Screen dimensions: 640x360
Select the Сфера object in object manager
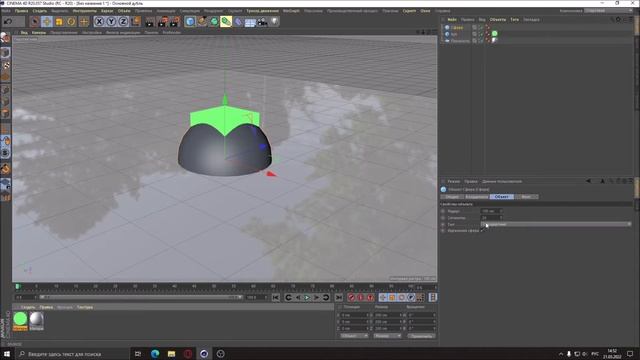(x=457, y=27)
